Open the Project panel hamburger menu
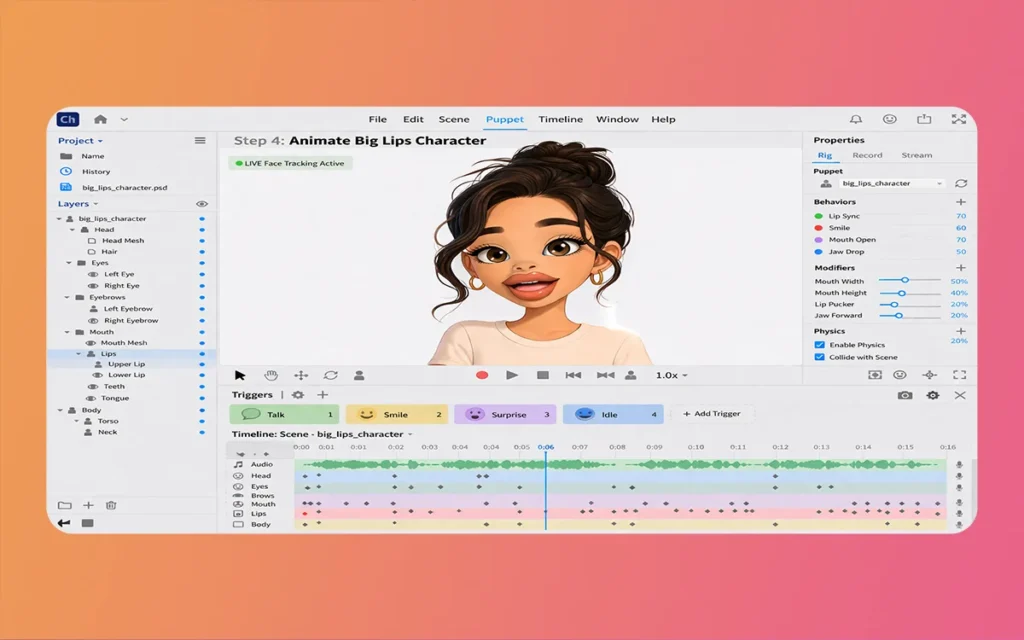This screenshot has width=1024, height=640. tap(200, 141)
